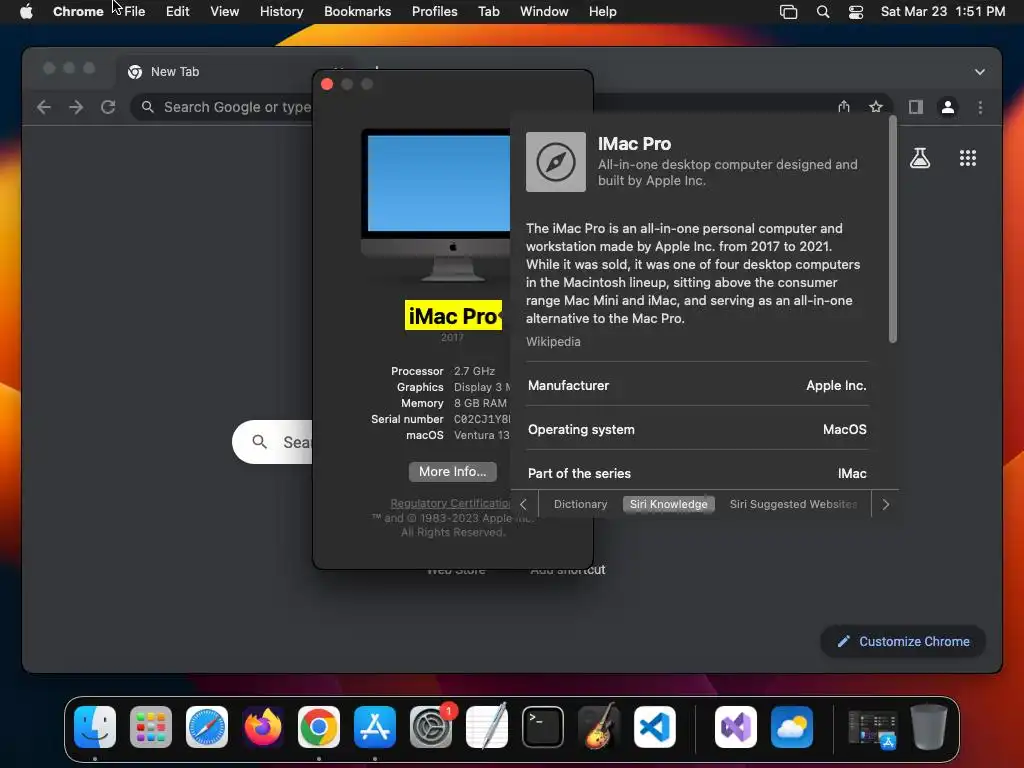Open System Settings in the Dock
1024x768 pixels.
(x=431, y=727)
